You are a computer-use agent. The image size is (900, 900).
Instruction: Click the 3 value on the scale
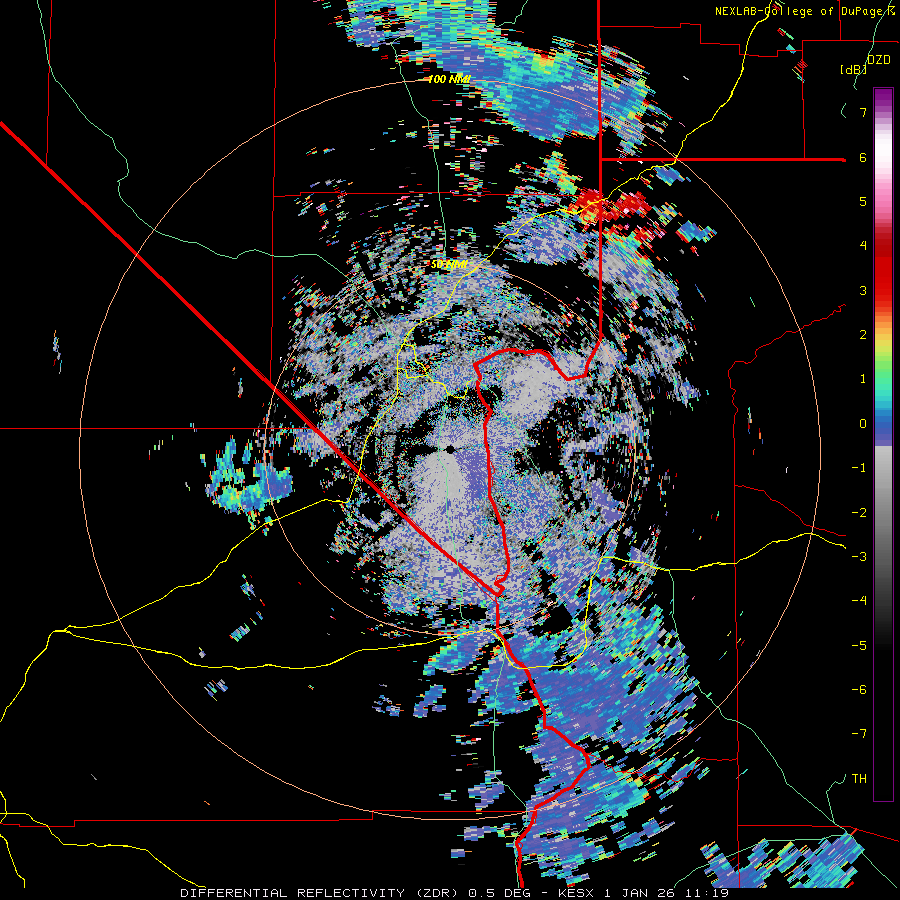pos(863,290)
